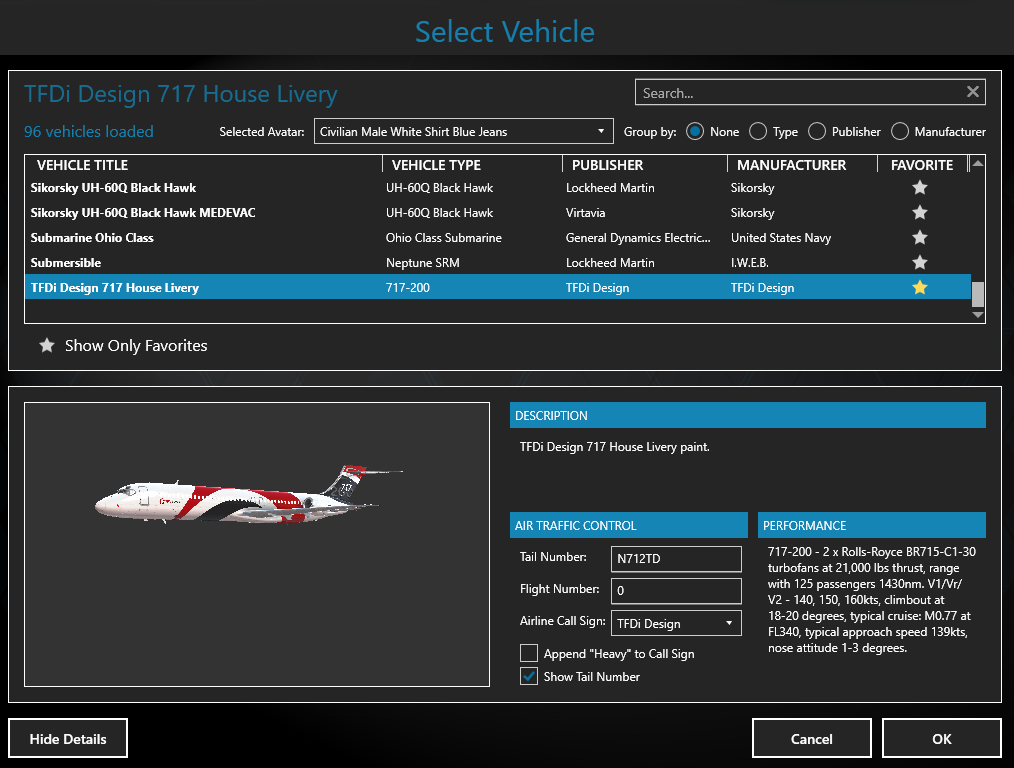Click the DESCRIPTION section header
Viewport: 1014px width, 768px height.
click(748, 415)
